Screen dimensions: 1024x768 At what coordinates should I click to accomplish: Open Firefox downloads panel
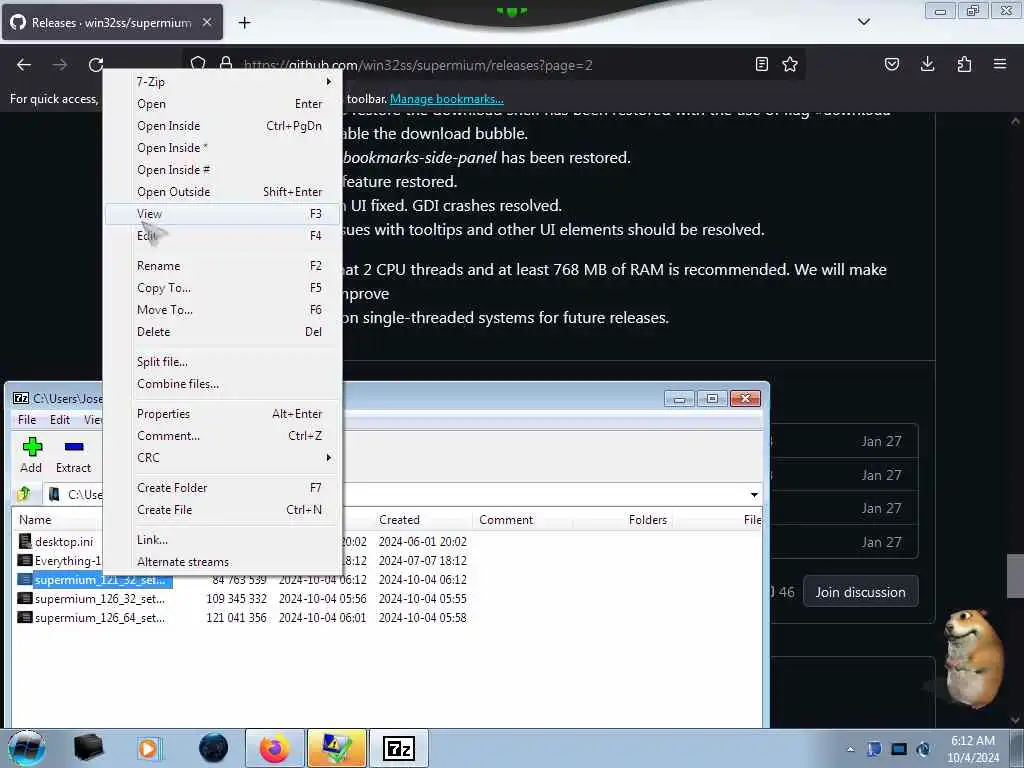(x=927, y=64)
